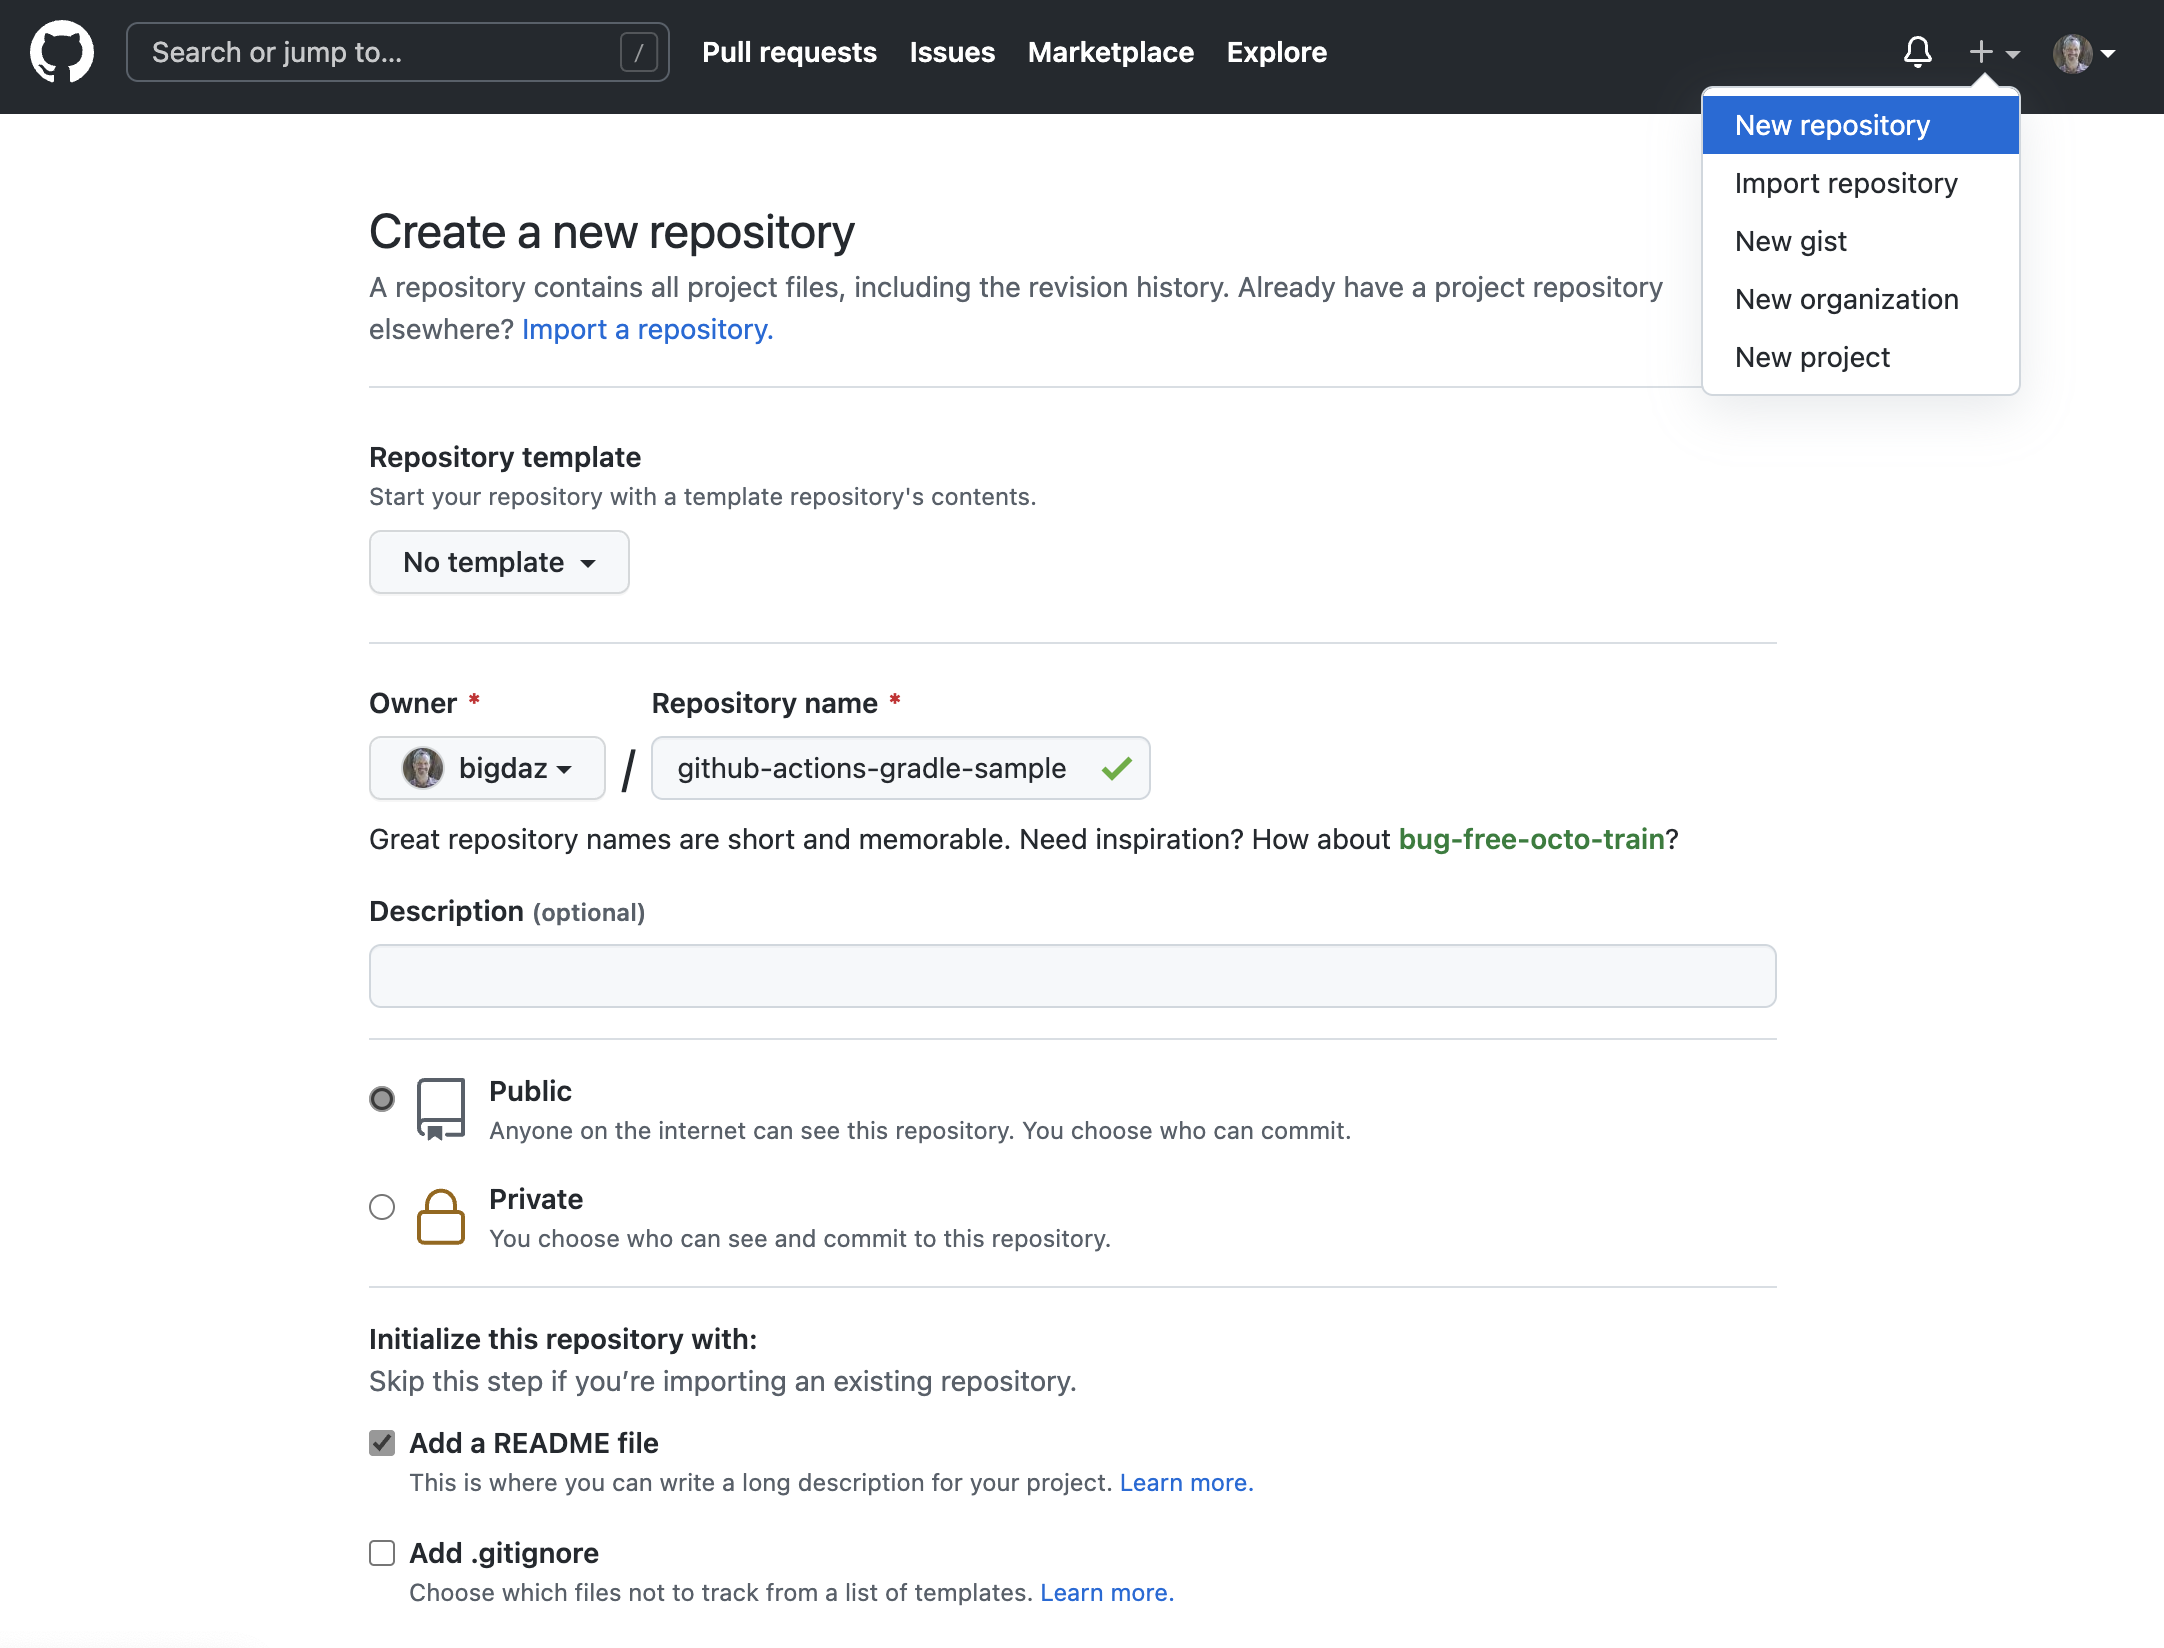
Task: Click inside the Description field
Action: click(x=1070, y=975)
